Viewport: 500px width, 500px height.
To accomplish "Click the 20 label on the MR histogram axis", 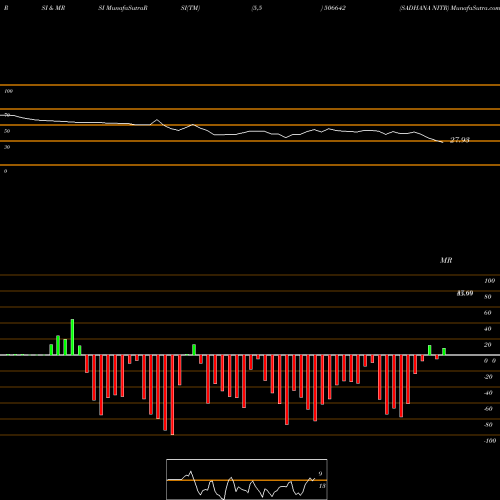I will coord(487,345).
